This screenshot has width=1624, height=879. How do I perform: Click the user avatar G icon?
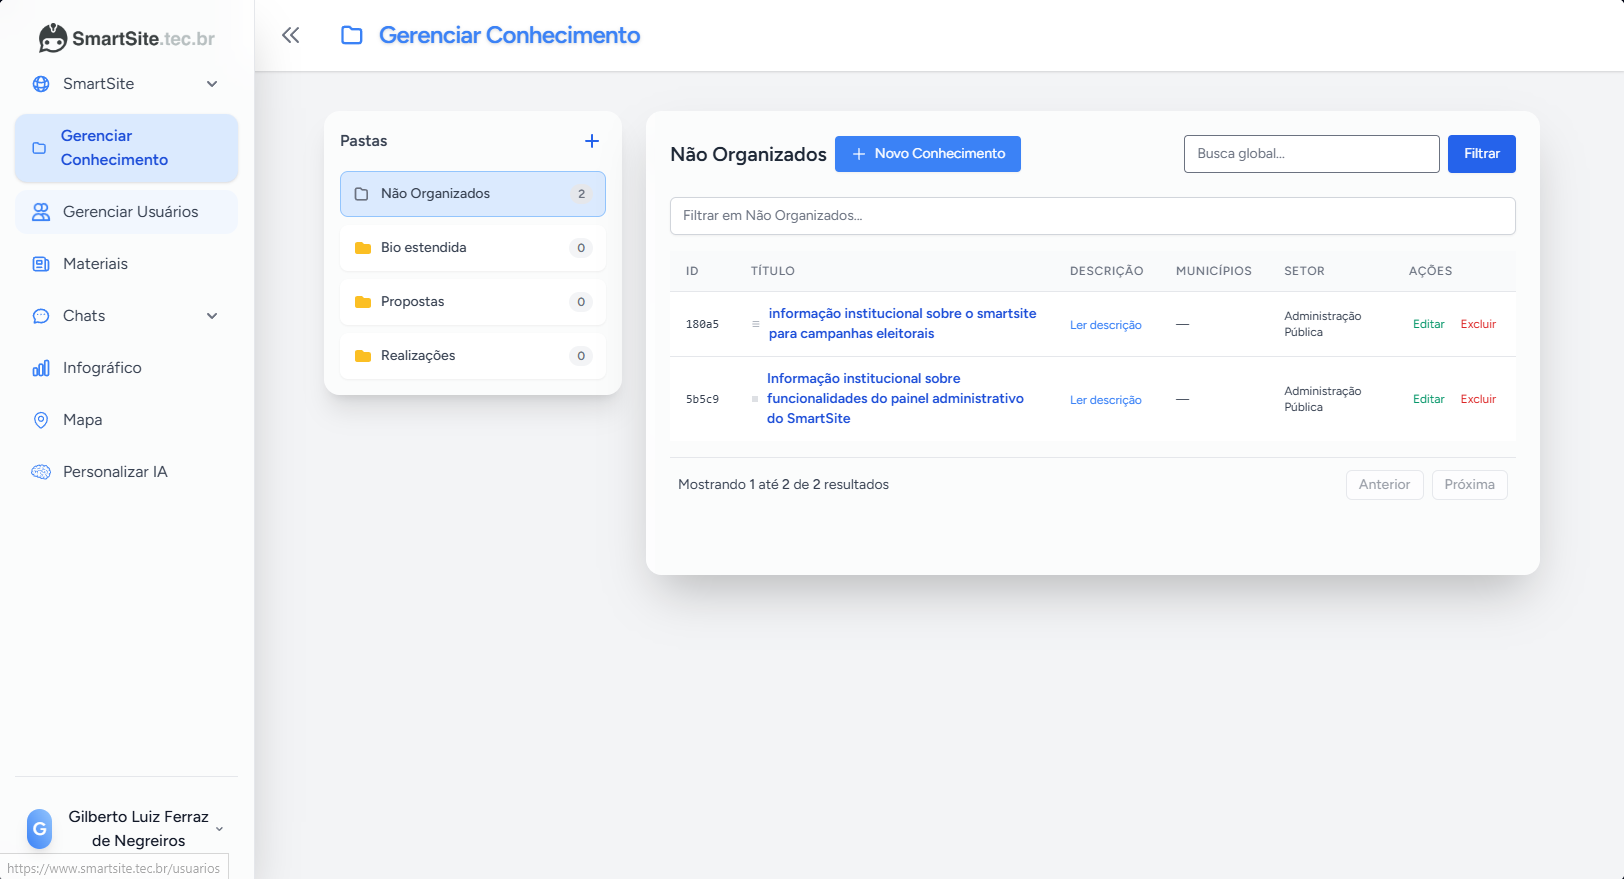[39, 829]
